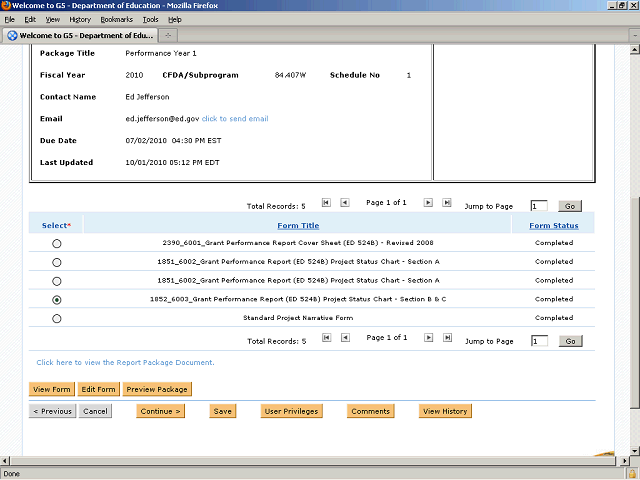Open the History menu
The height and width of the screenshot is (480, 640).
pyautogui.click(x=80, y=19)
